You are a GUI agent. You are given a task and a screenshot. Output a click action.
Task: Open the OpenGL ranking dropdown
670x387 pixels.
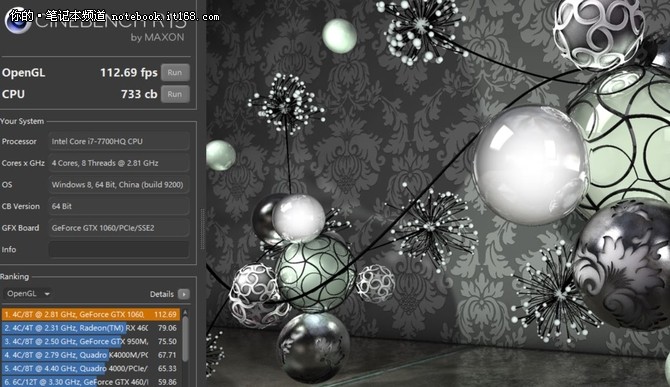point(27,293)
